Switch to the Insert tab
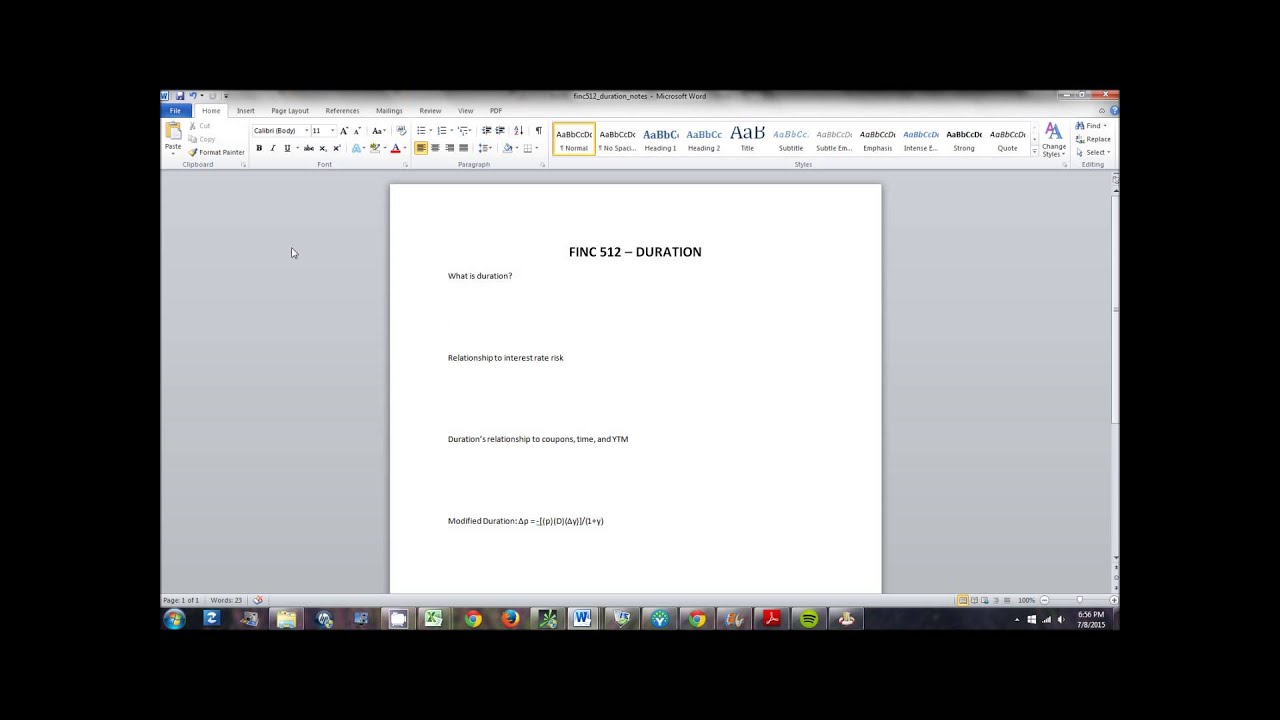Screen dimensions: 1280x720 245,111
